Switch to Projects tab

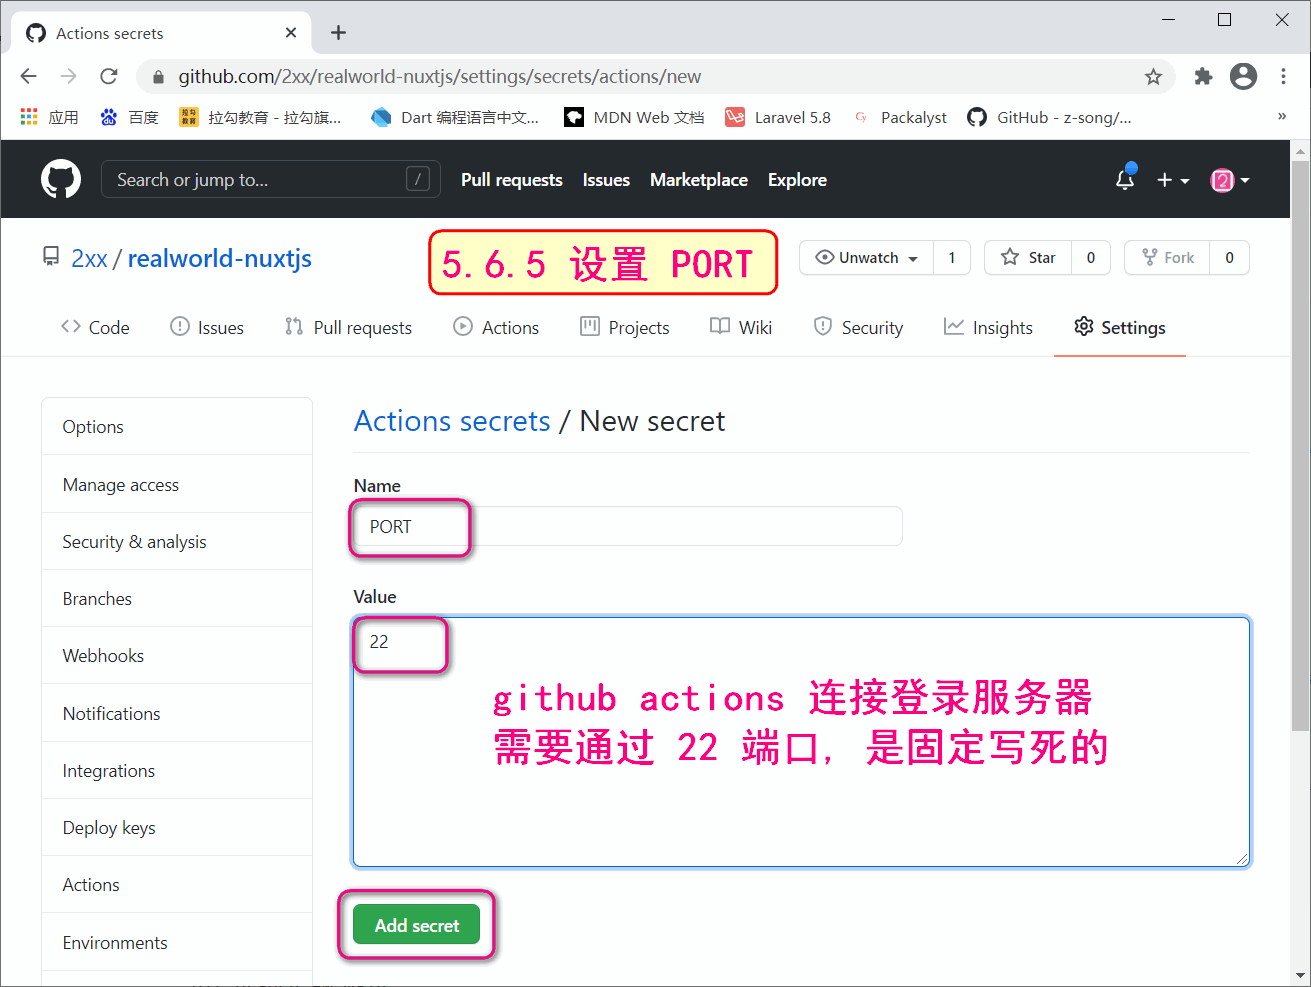click(625, 327)
